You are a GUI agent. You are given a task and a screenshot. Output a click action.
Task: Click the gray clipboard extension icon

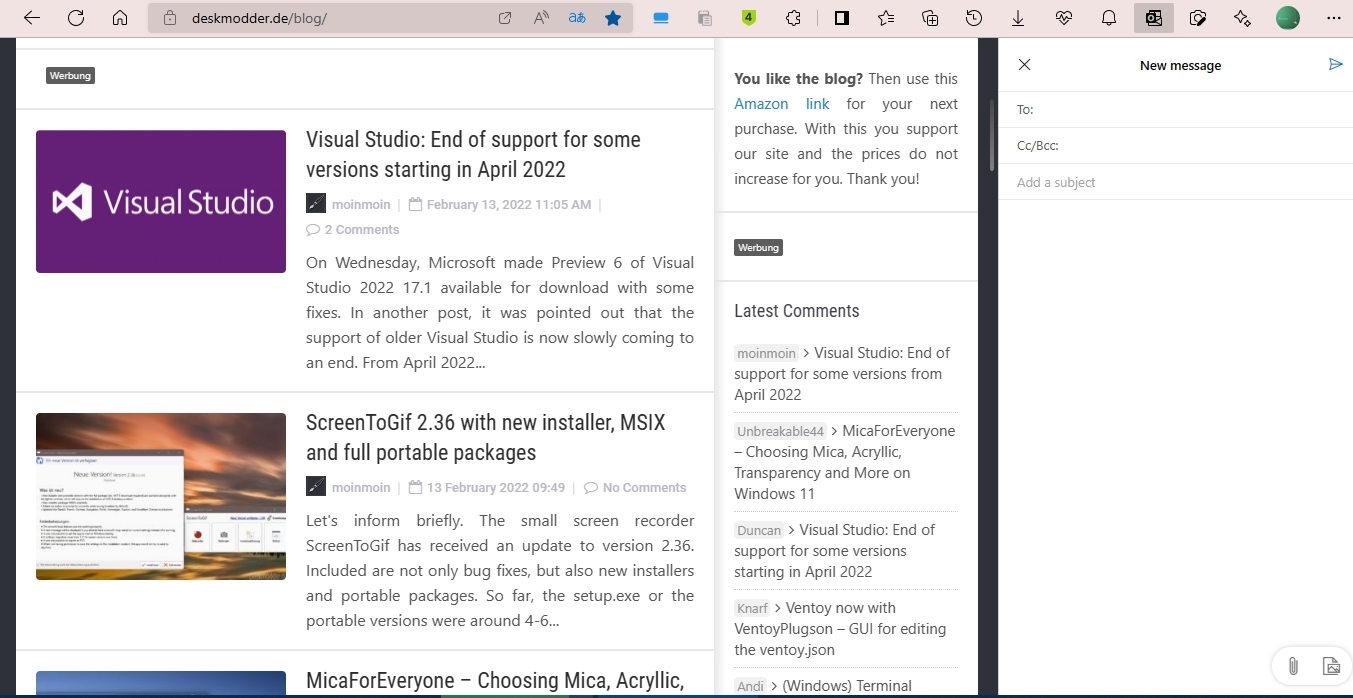point(705,18)
